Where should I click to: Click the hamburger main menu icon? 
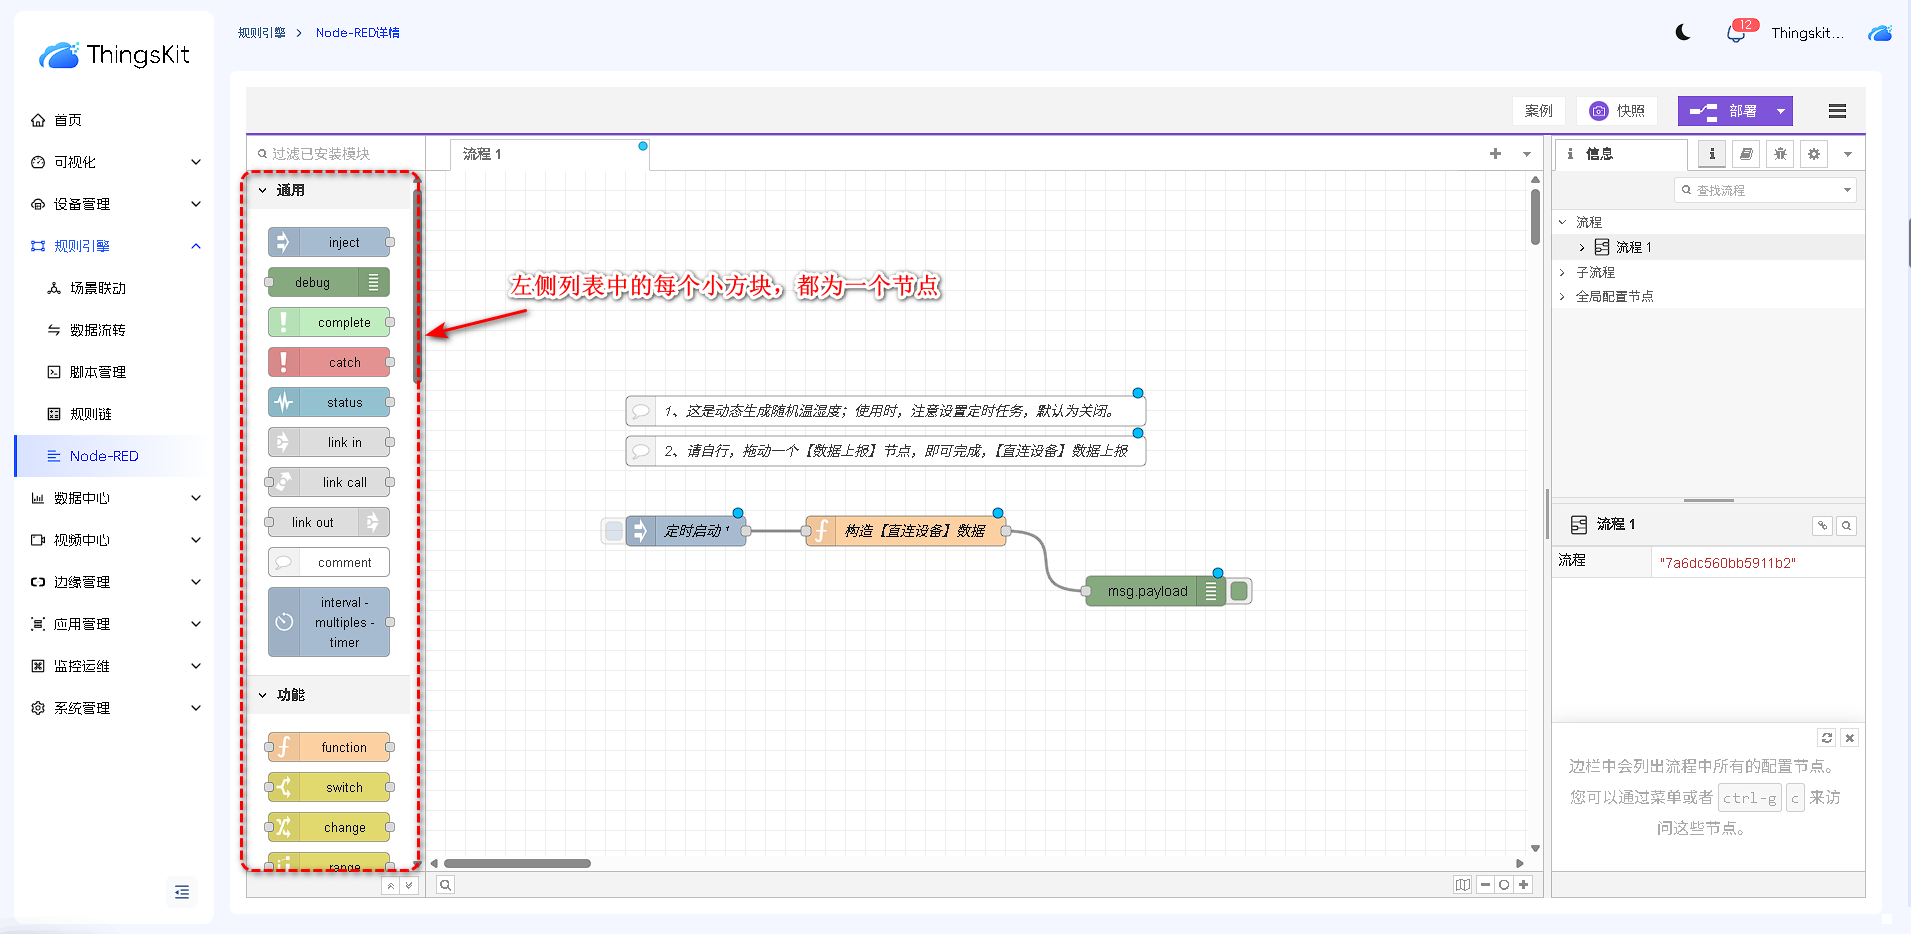(x=1837, y=111)
